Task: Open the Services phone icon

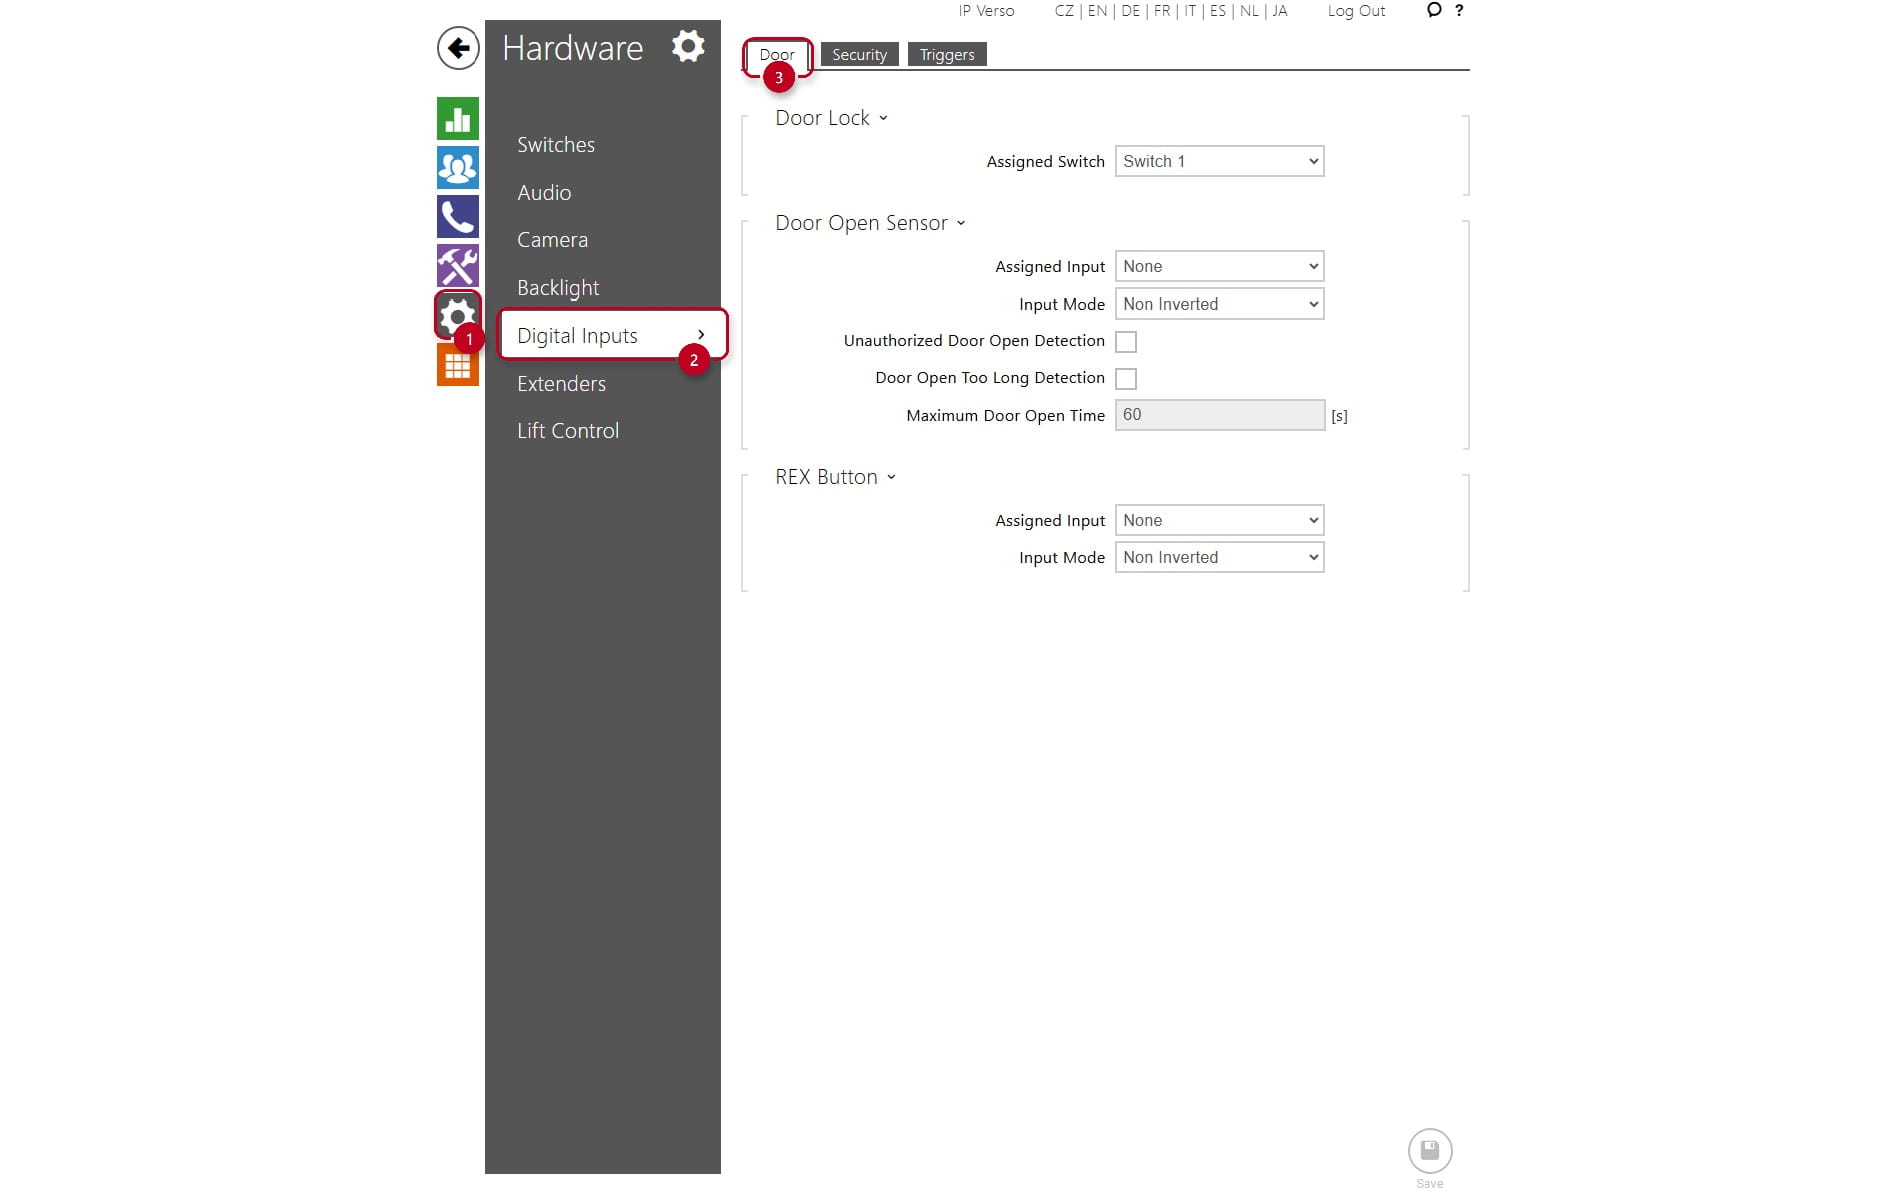Action: click(x=458, y=217)
